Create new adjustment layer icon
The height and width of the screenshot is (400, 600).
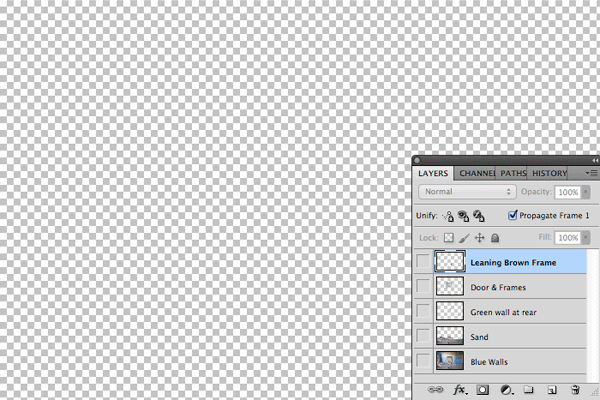(507, 390)
